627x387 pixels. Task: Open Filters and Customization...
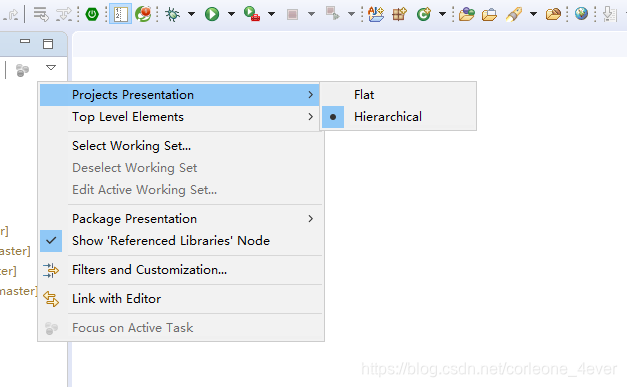181,270
